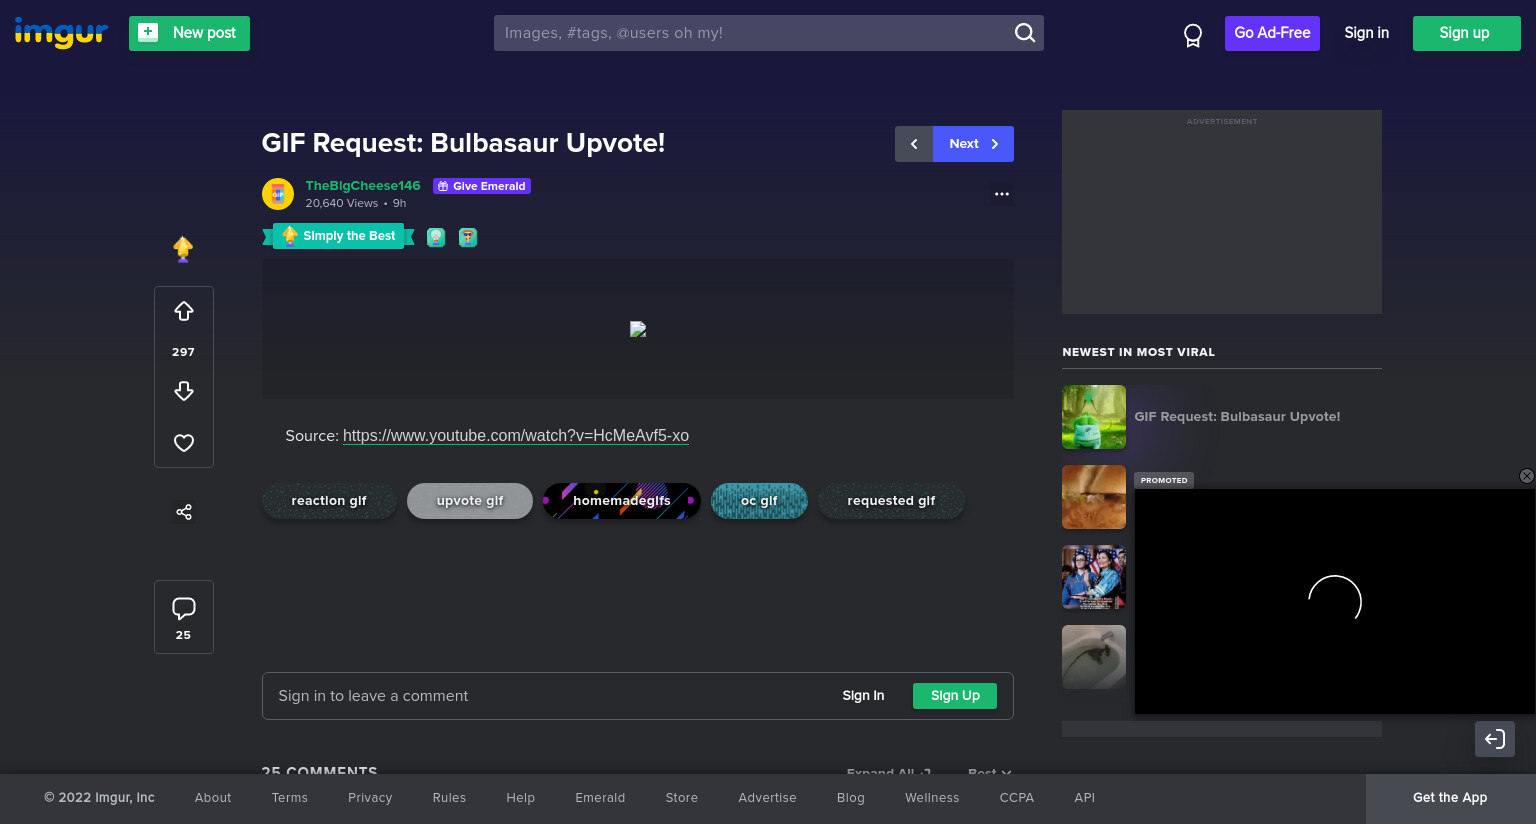The width and height of the screenshot is (1536, 824).
Task: Open CCPA footer link
Action: pos(1017,798)
